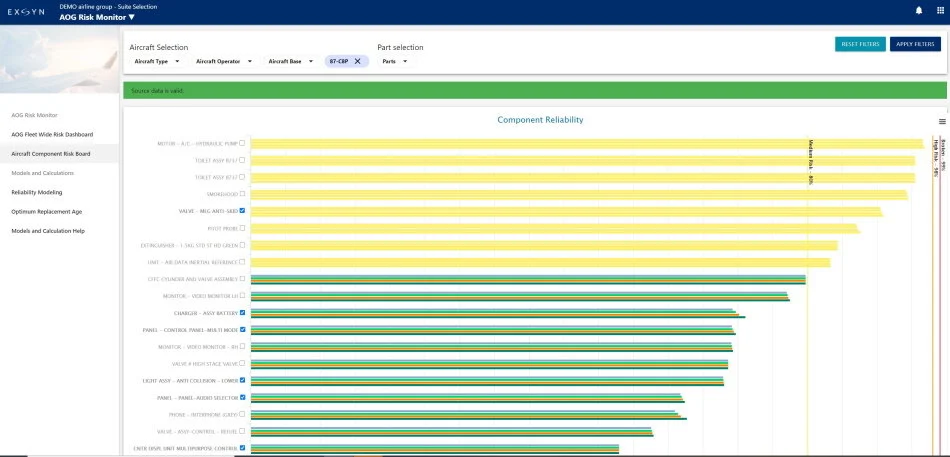Image resolution: width=950 pixels, height=457 pixels.
Task: Open the Aircraft Type dropdown
Action: (x=157, y=61)
